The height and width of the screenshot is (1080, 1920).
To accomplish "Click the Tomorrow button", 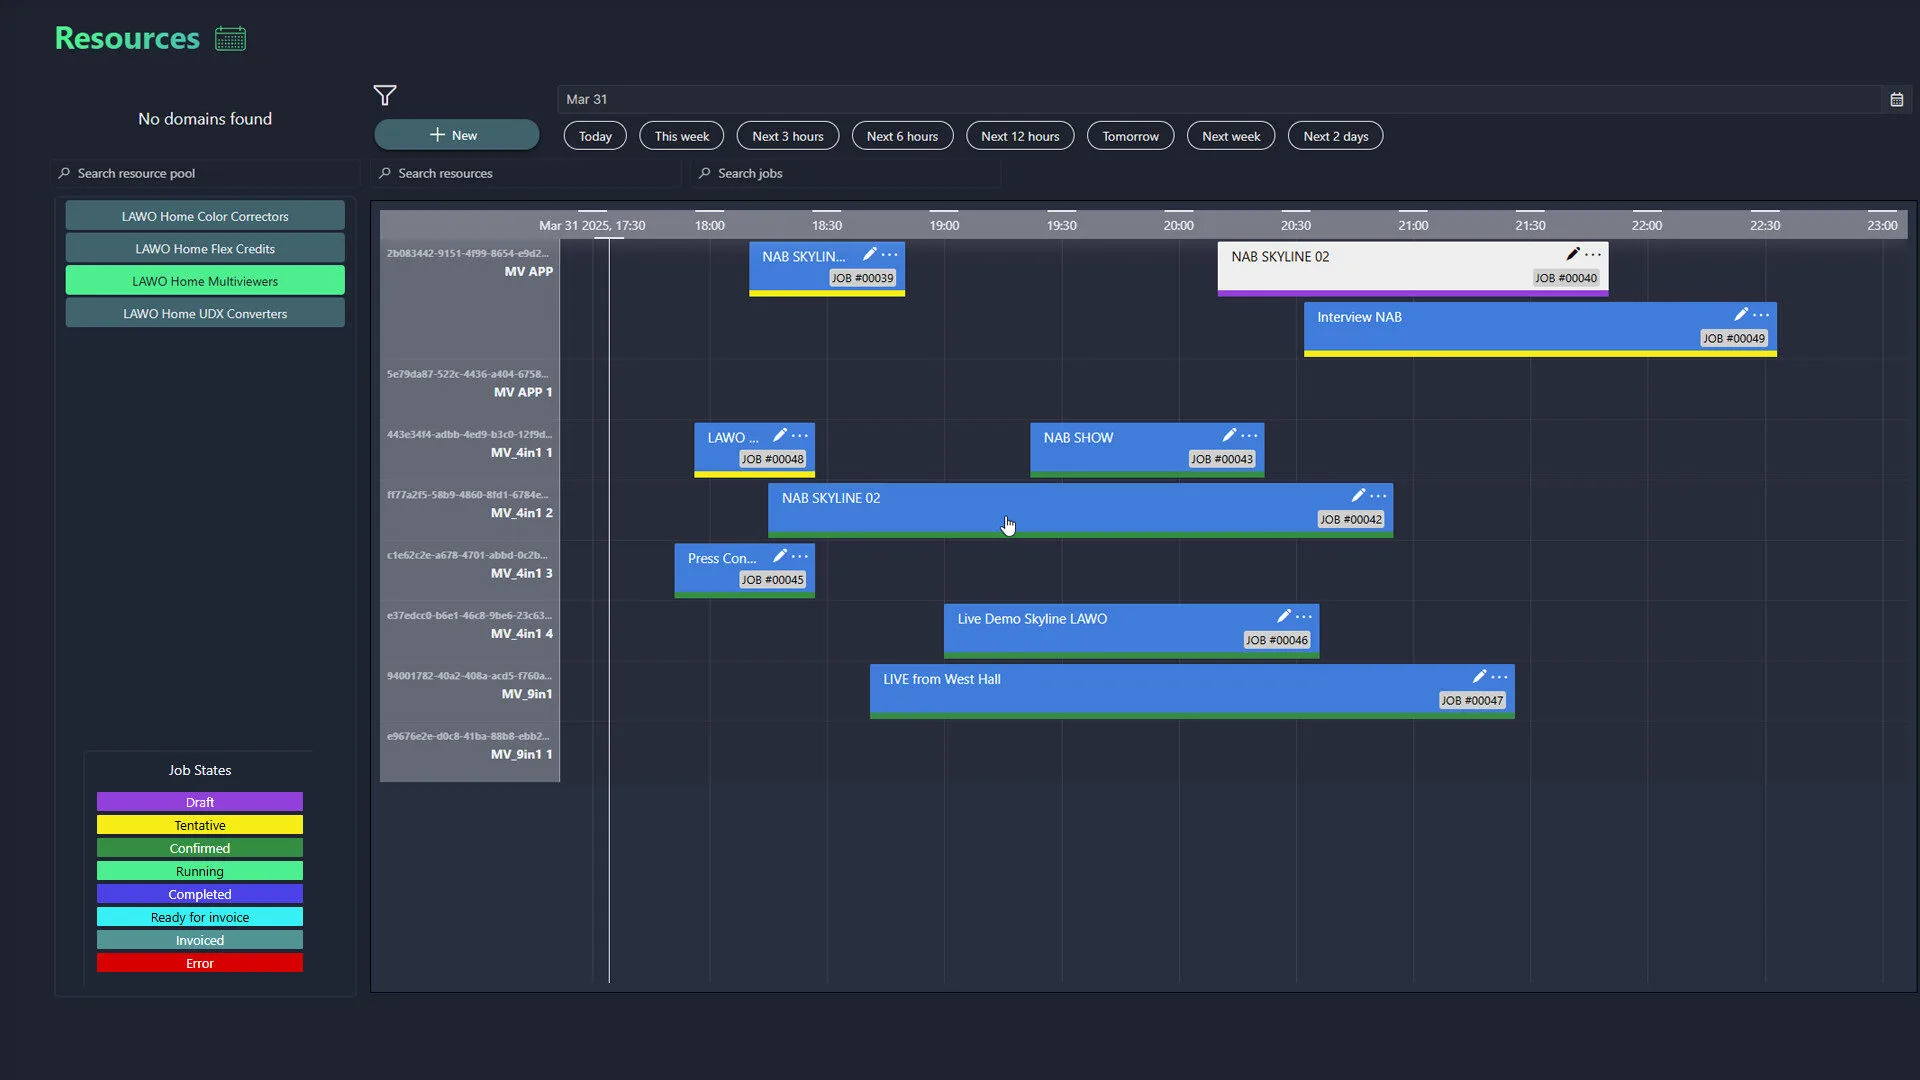I will click(x=1130, y=136).
